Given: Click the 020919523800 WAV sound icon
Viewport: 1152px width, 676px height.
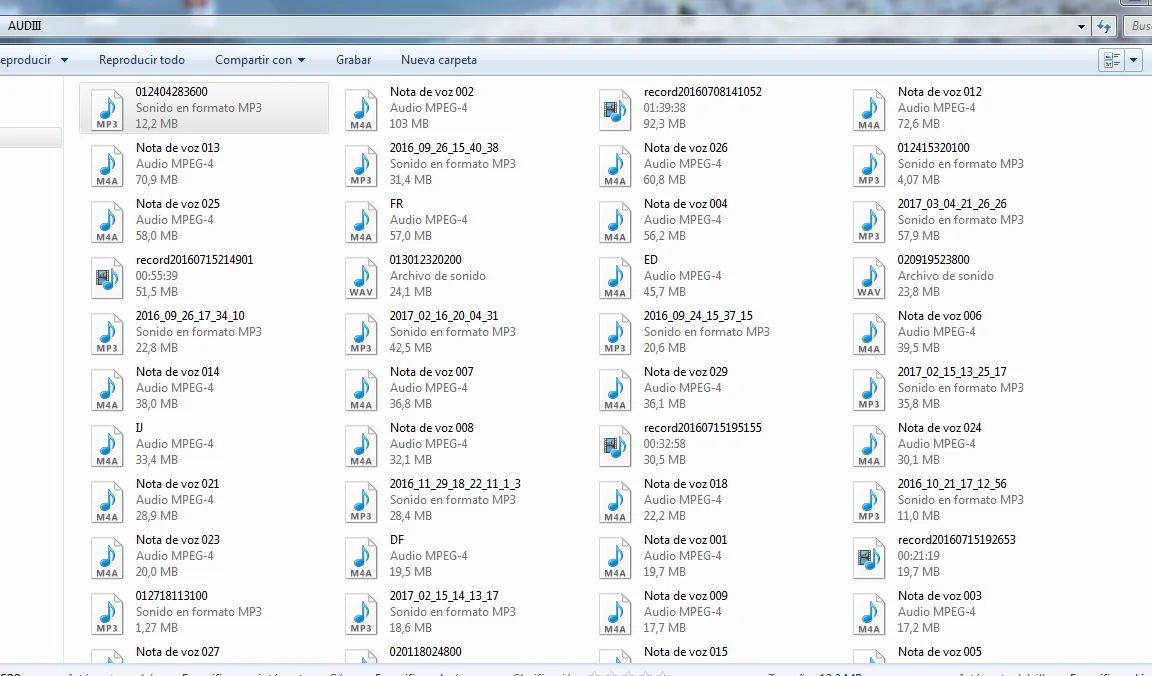Looking at the screenshot, I should click(869, 277).
